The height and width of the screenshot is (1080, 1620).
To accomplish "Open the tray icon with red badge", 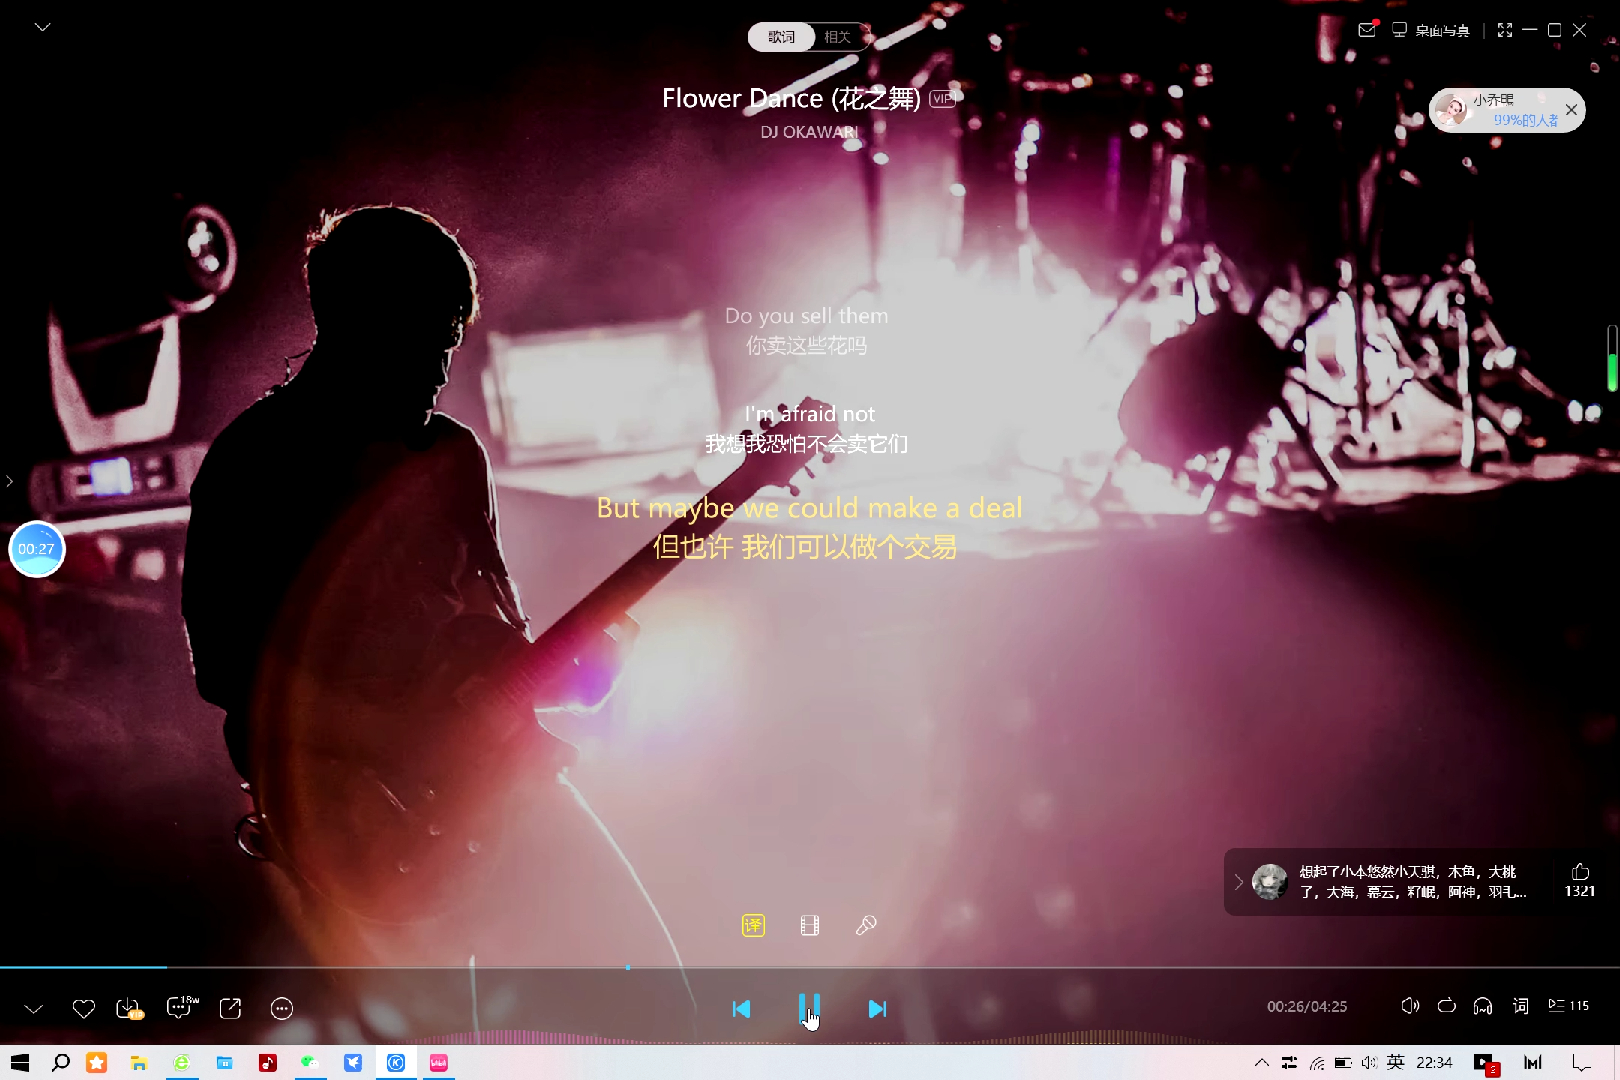I will coord(1486,1064).
